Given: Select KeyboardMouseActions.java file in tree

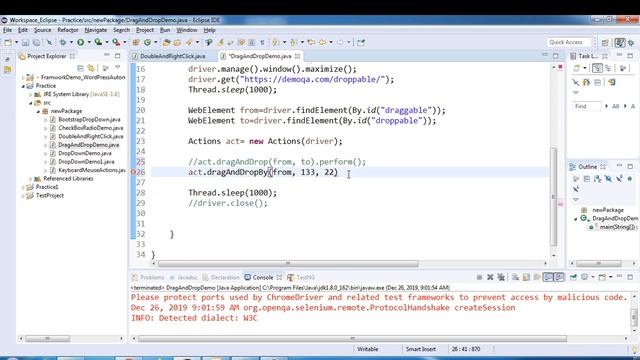Looking at the screenshot, I should [x=92, y=170].
